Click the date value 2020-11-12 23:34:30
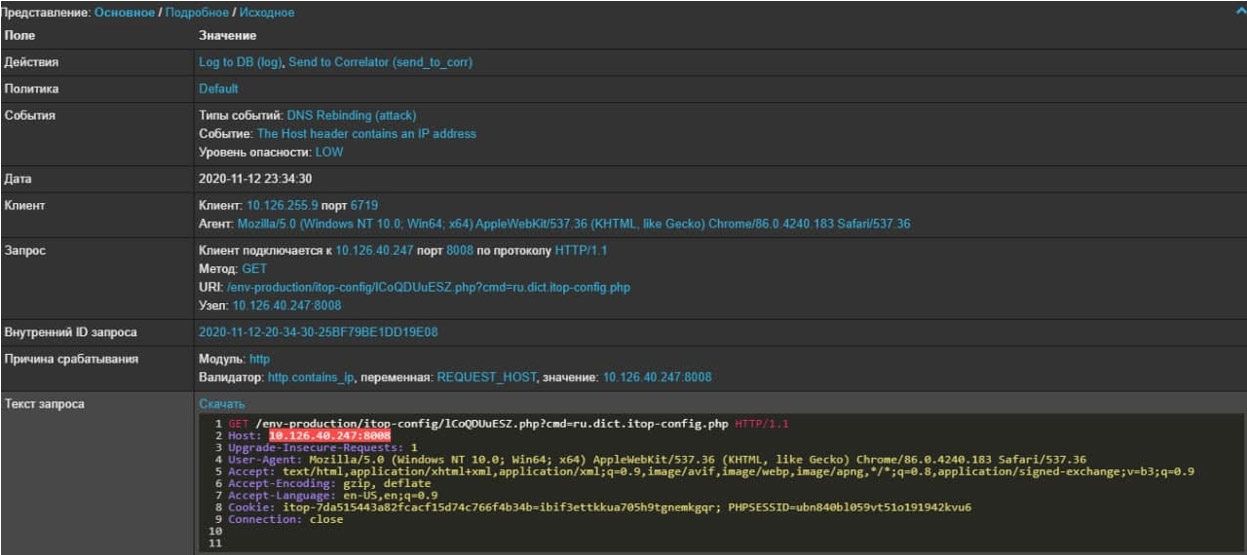 click(256, 178)
